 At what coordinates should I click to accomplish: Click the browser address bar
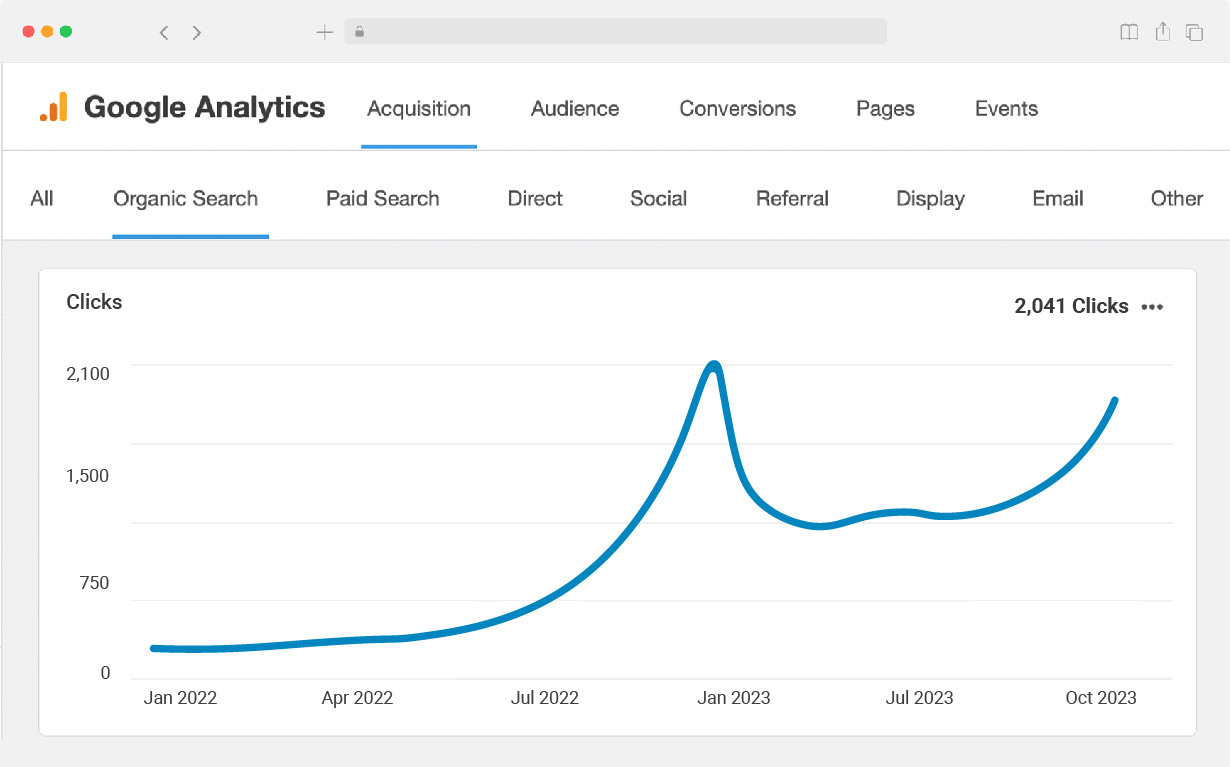point(615,32)
